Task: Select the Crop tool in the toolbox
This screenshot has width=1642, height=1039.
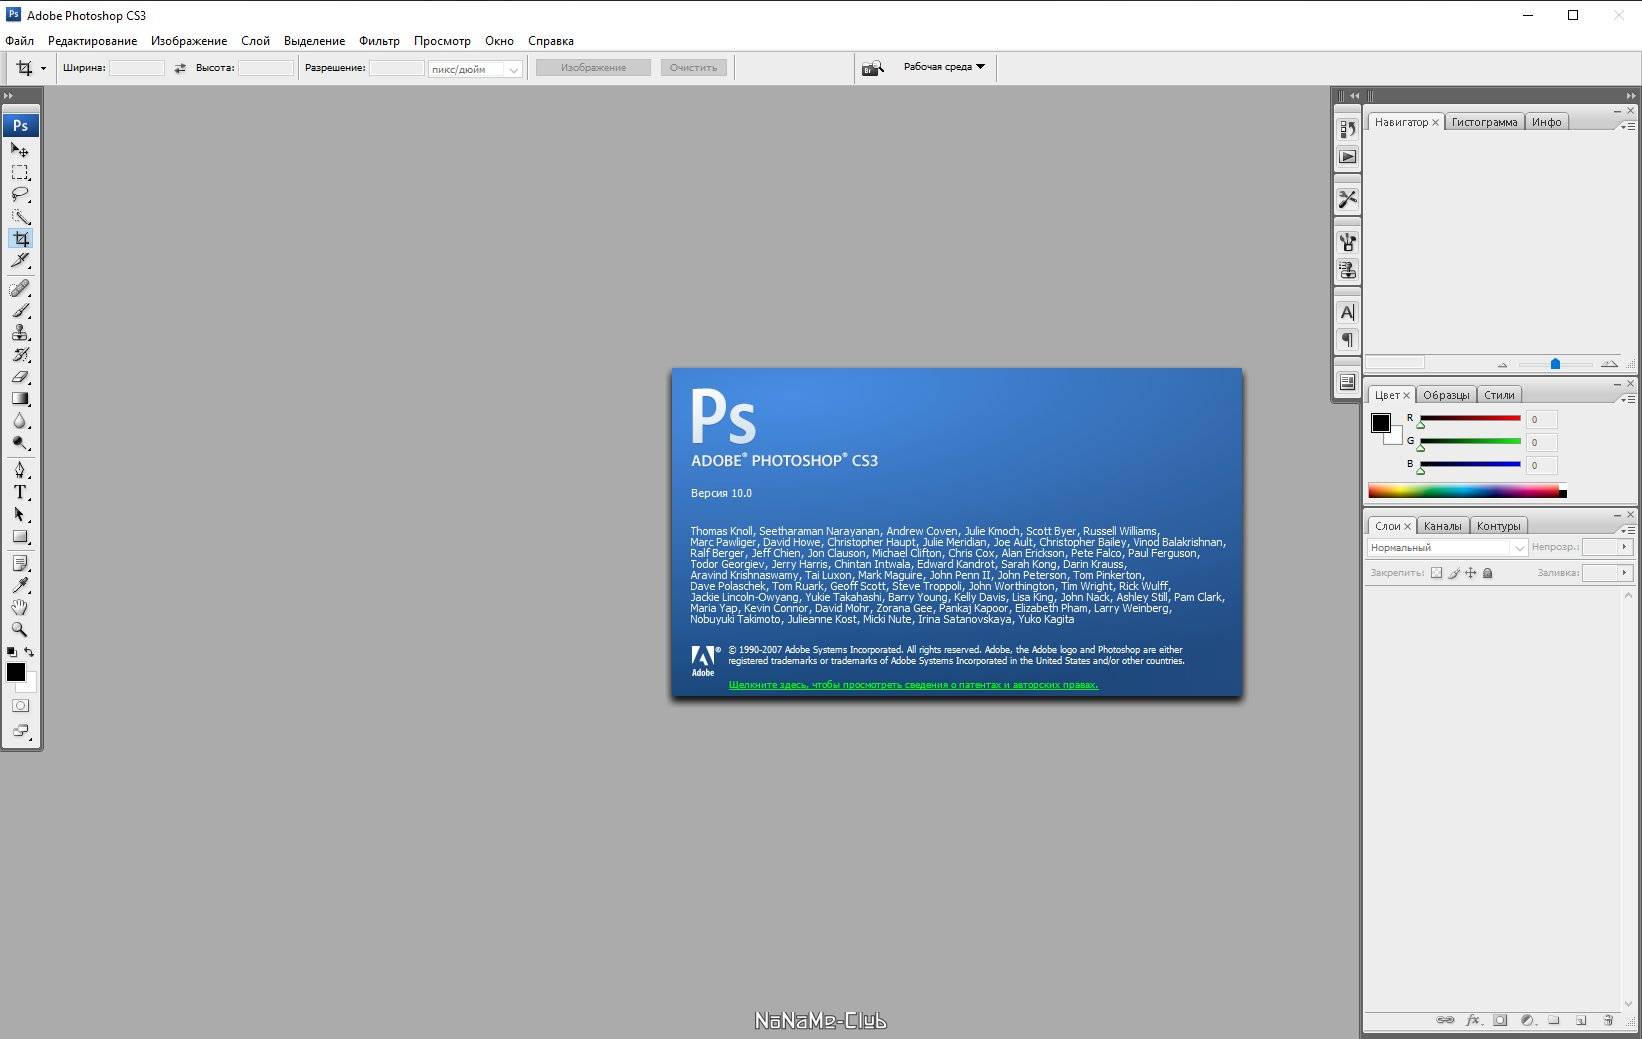Action: [20, 238]
